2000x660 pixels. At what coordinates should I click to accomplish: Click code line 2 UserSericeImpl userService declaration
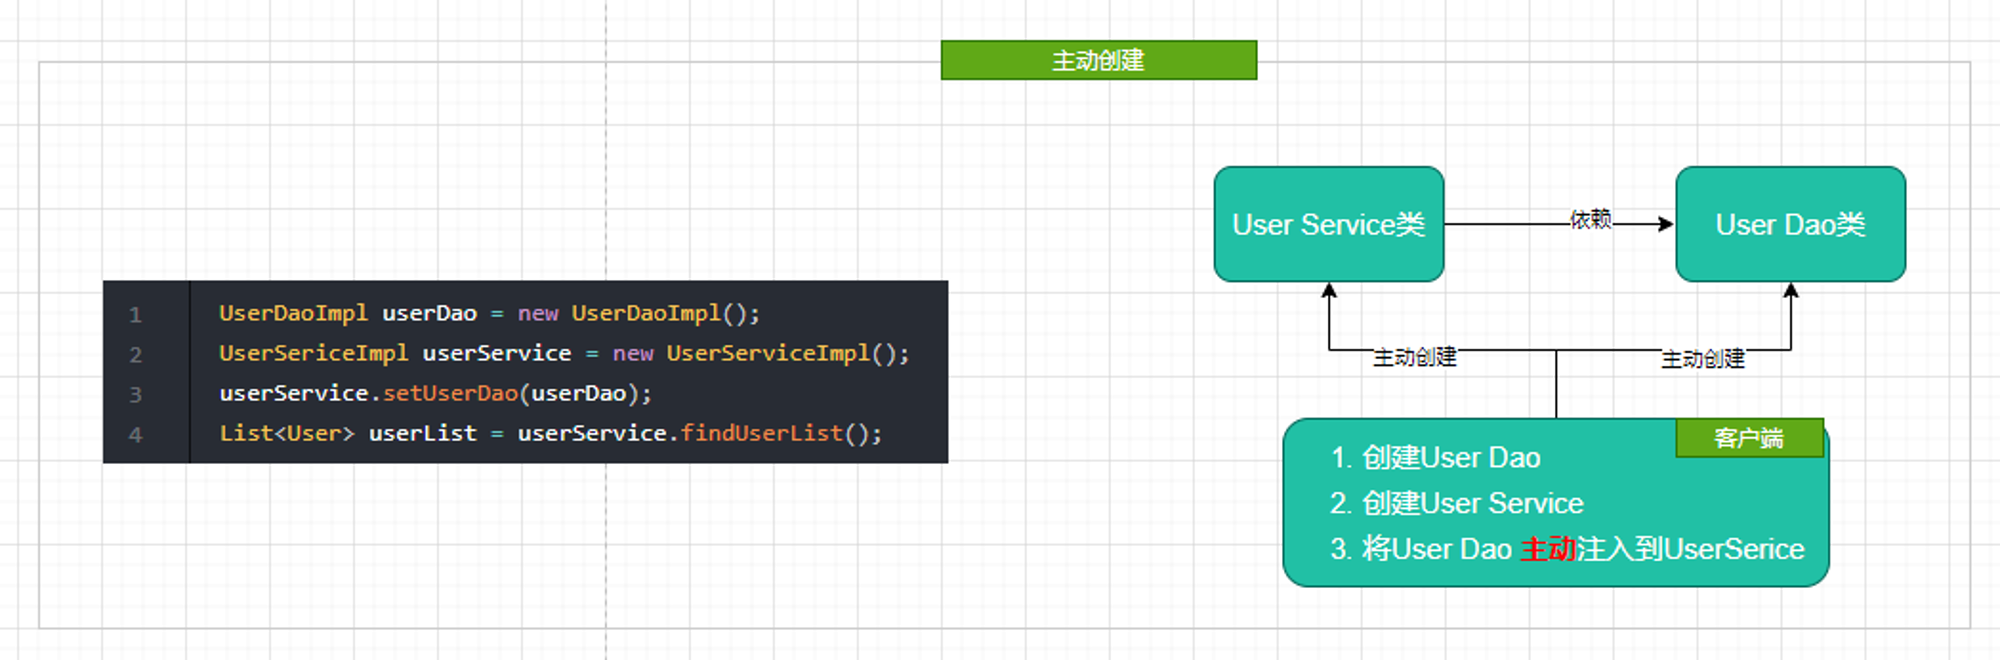point(564,353)
